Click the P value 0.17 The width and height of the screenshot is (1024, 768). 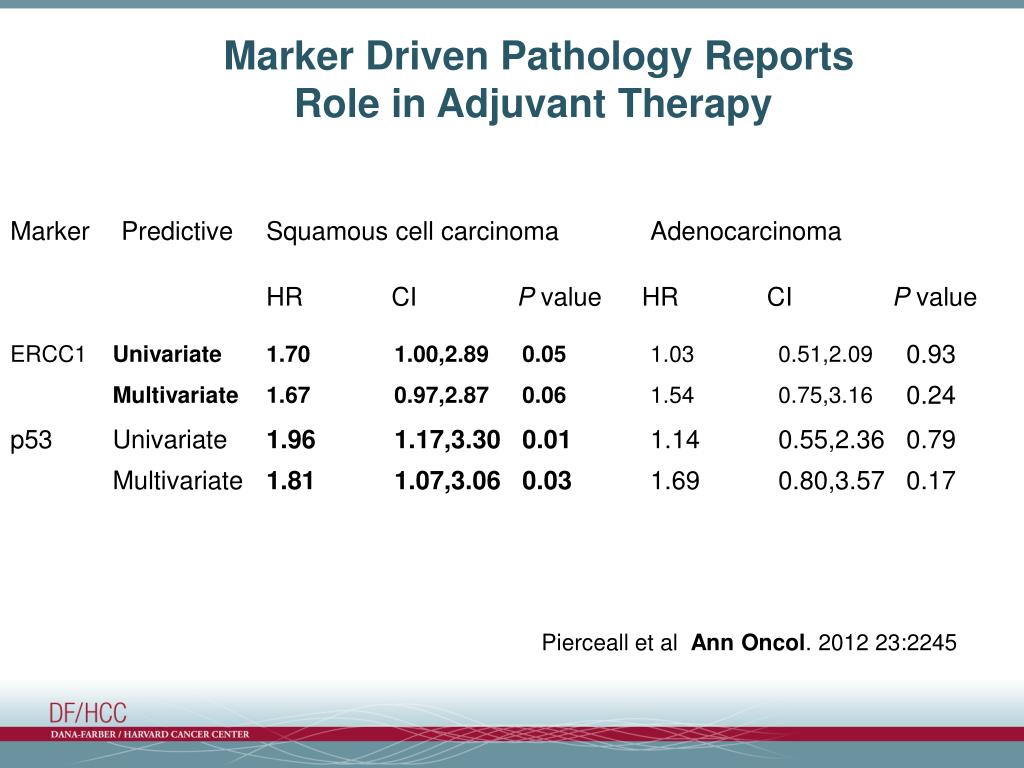[931, 481]
